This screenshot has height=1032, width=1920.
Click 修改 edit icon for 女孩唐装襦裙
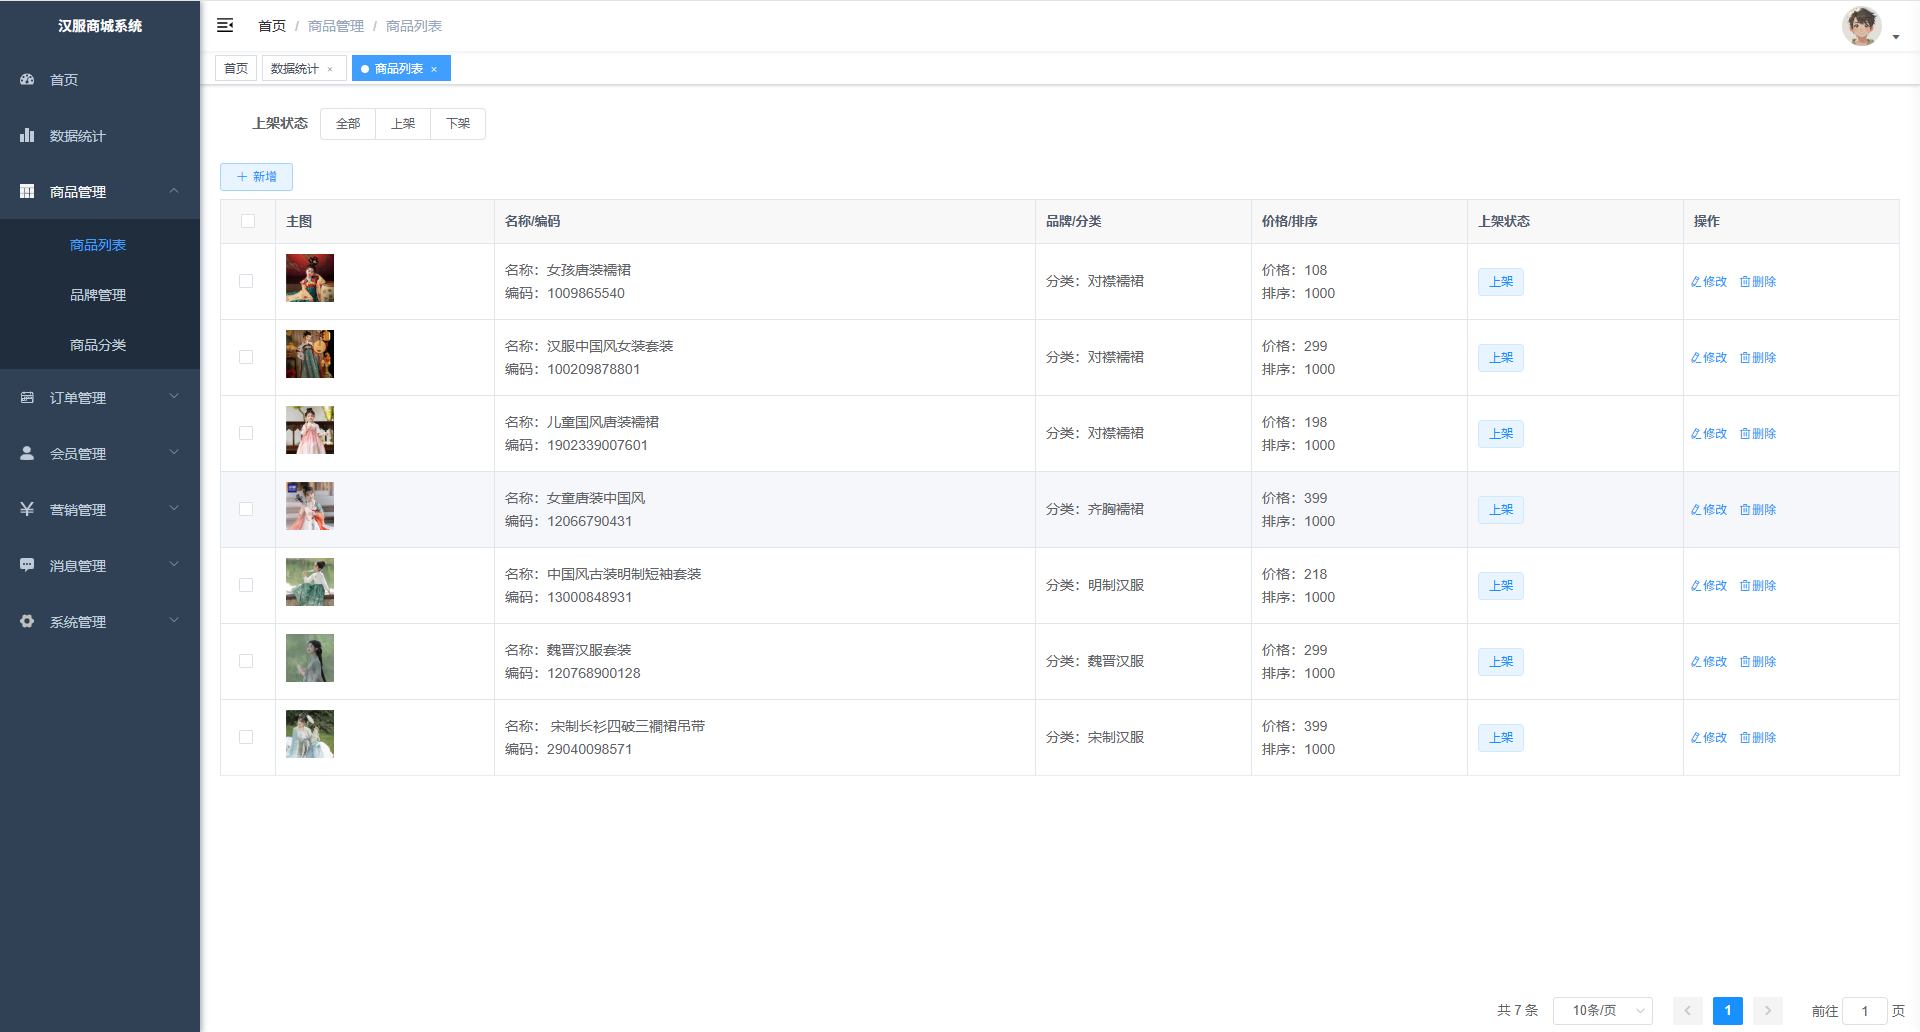1696,282
